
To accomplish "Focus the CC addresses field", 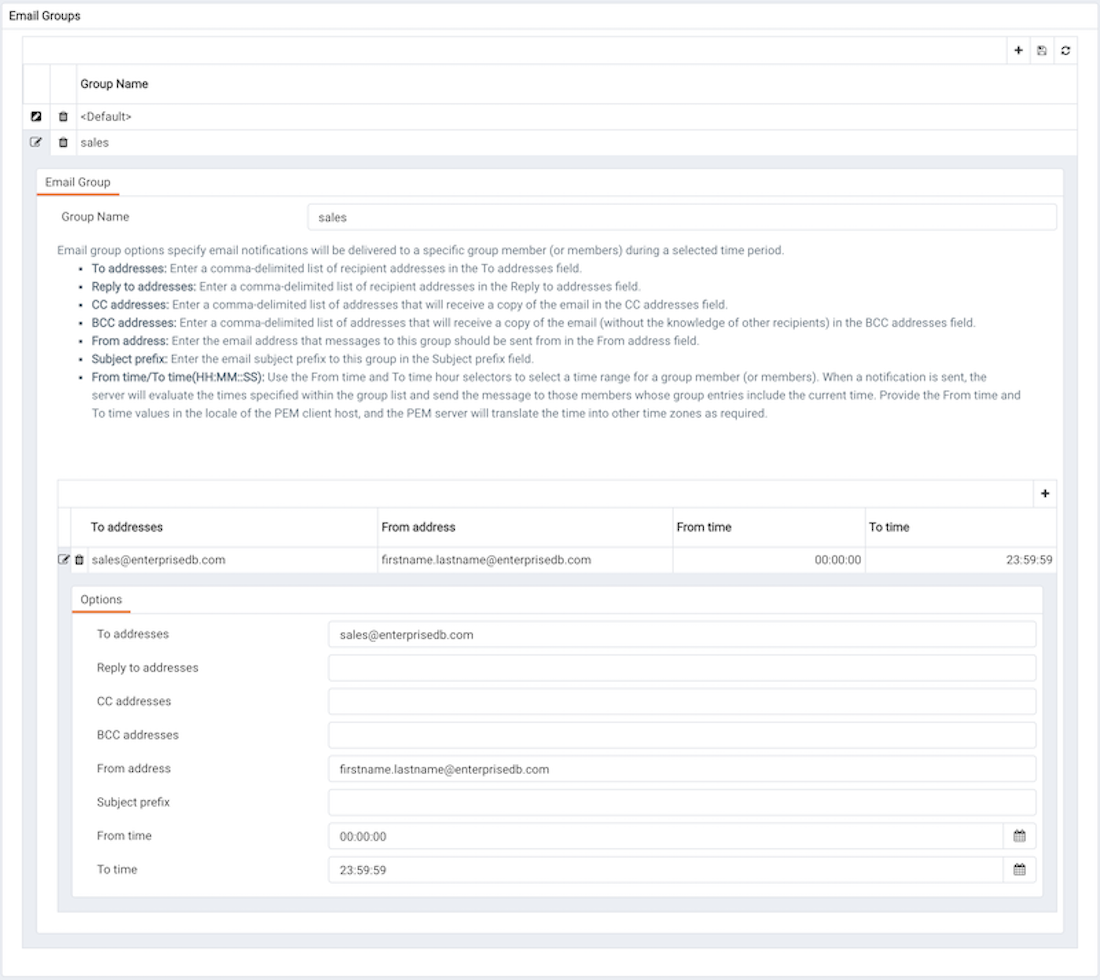I will (682, 702).
